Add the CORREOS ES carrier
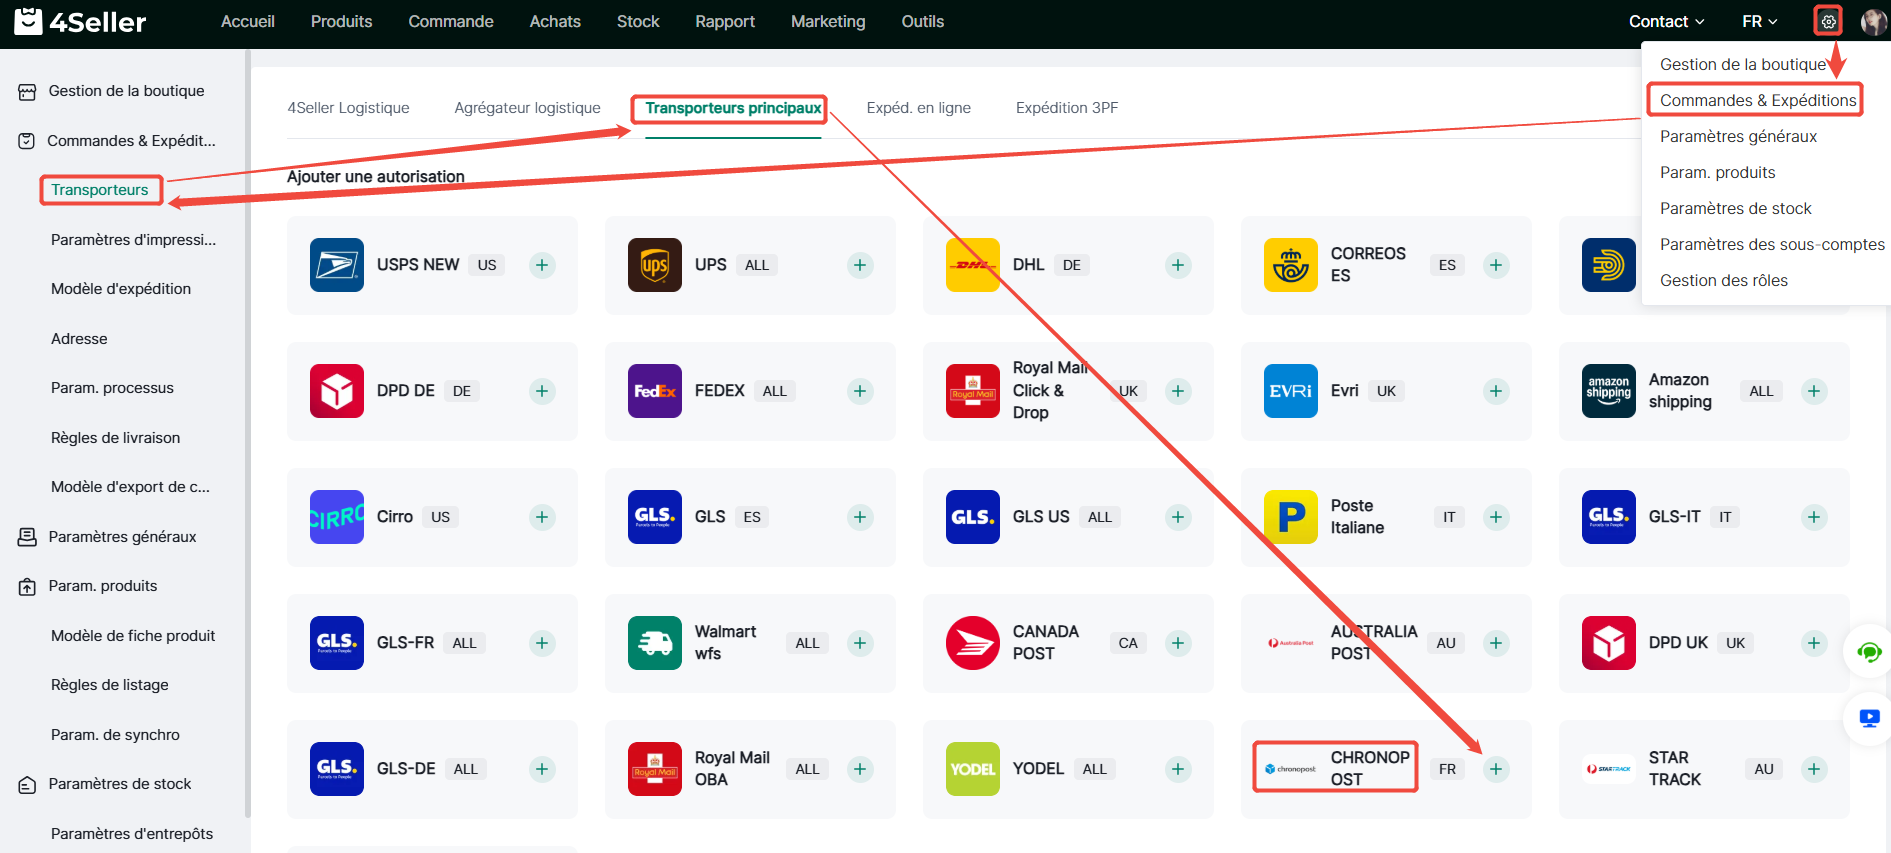Viewport: 1891px width, 853px height. click(x=1496, y=265)
